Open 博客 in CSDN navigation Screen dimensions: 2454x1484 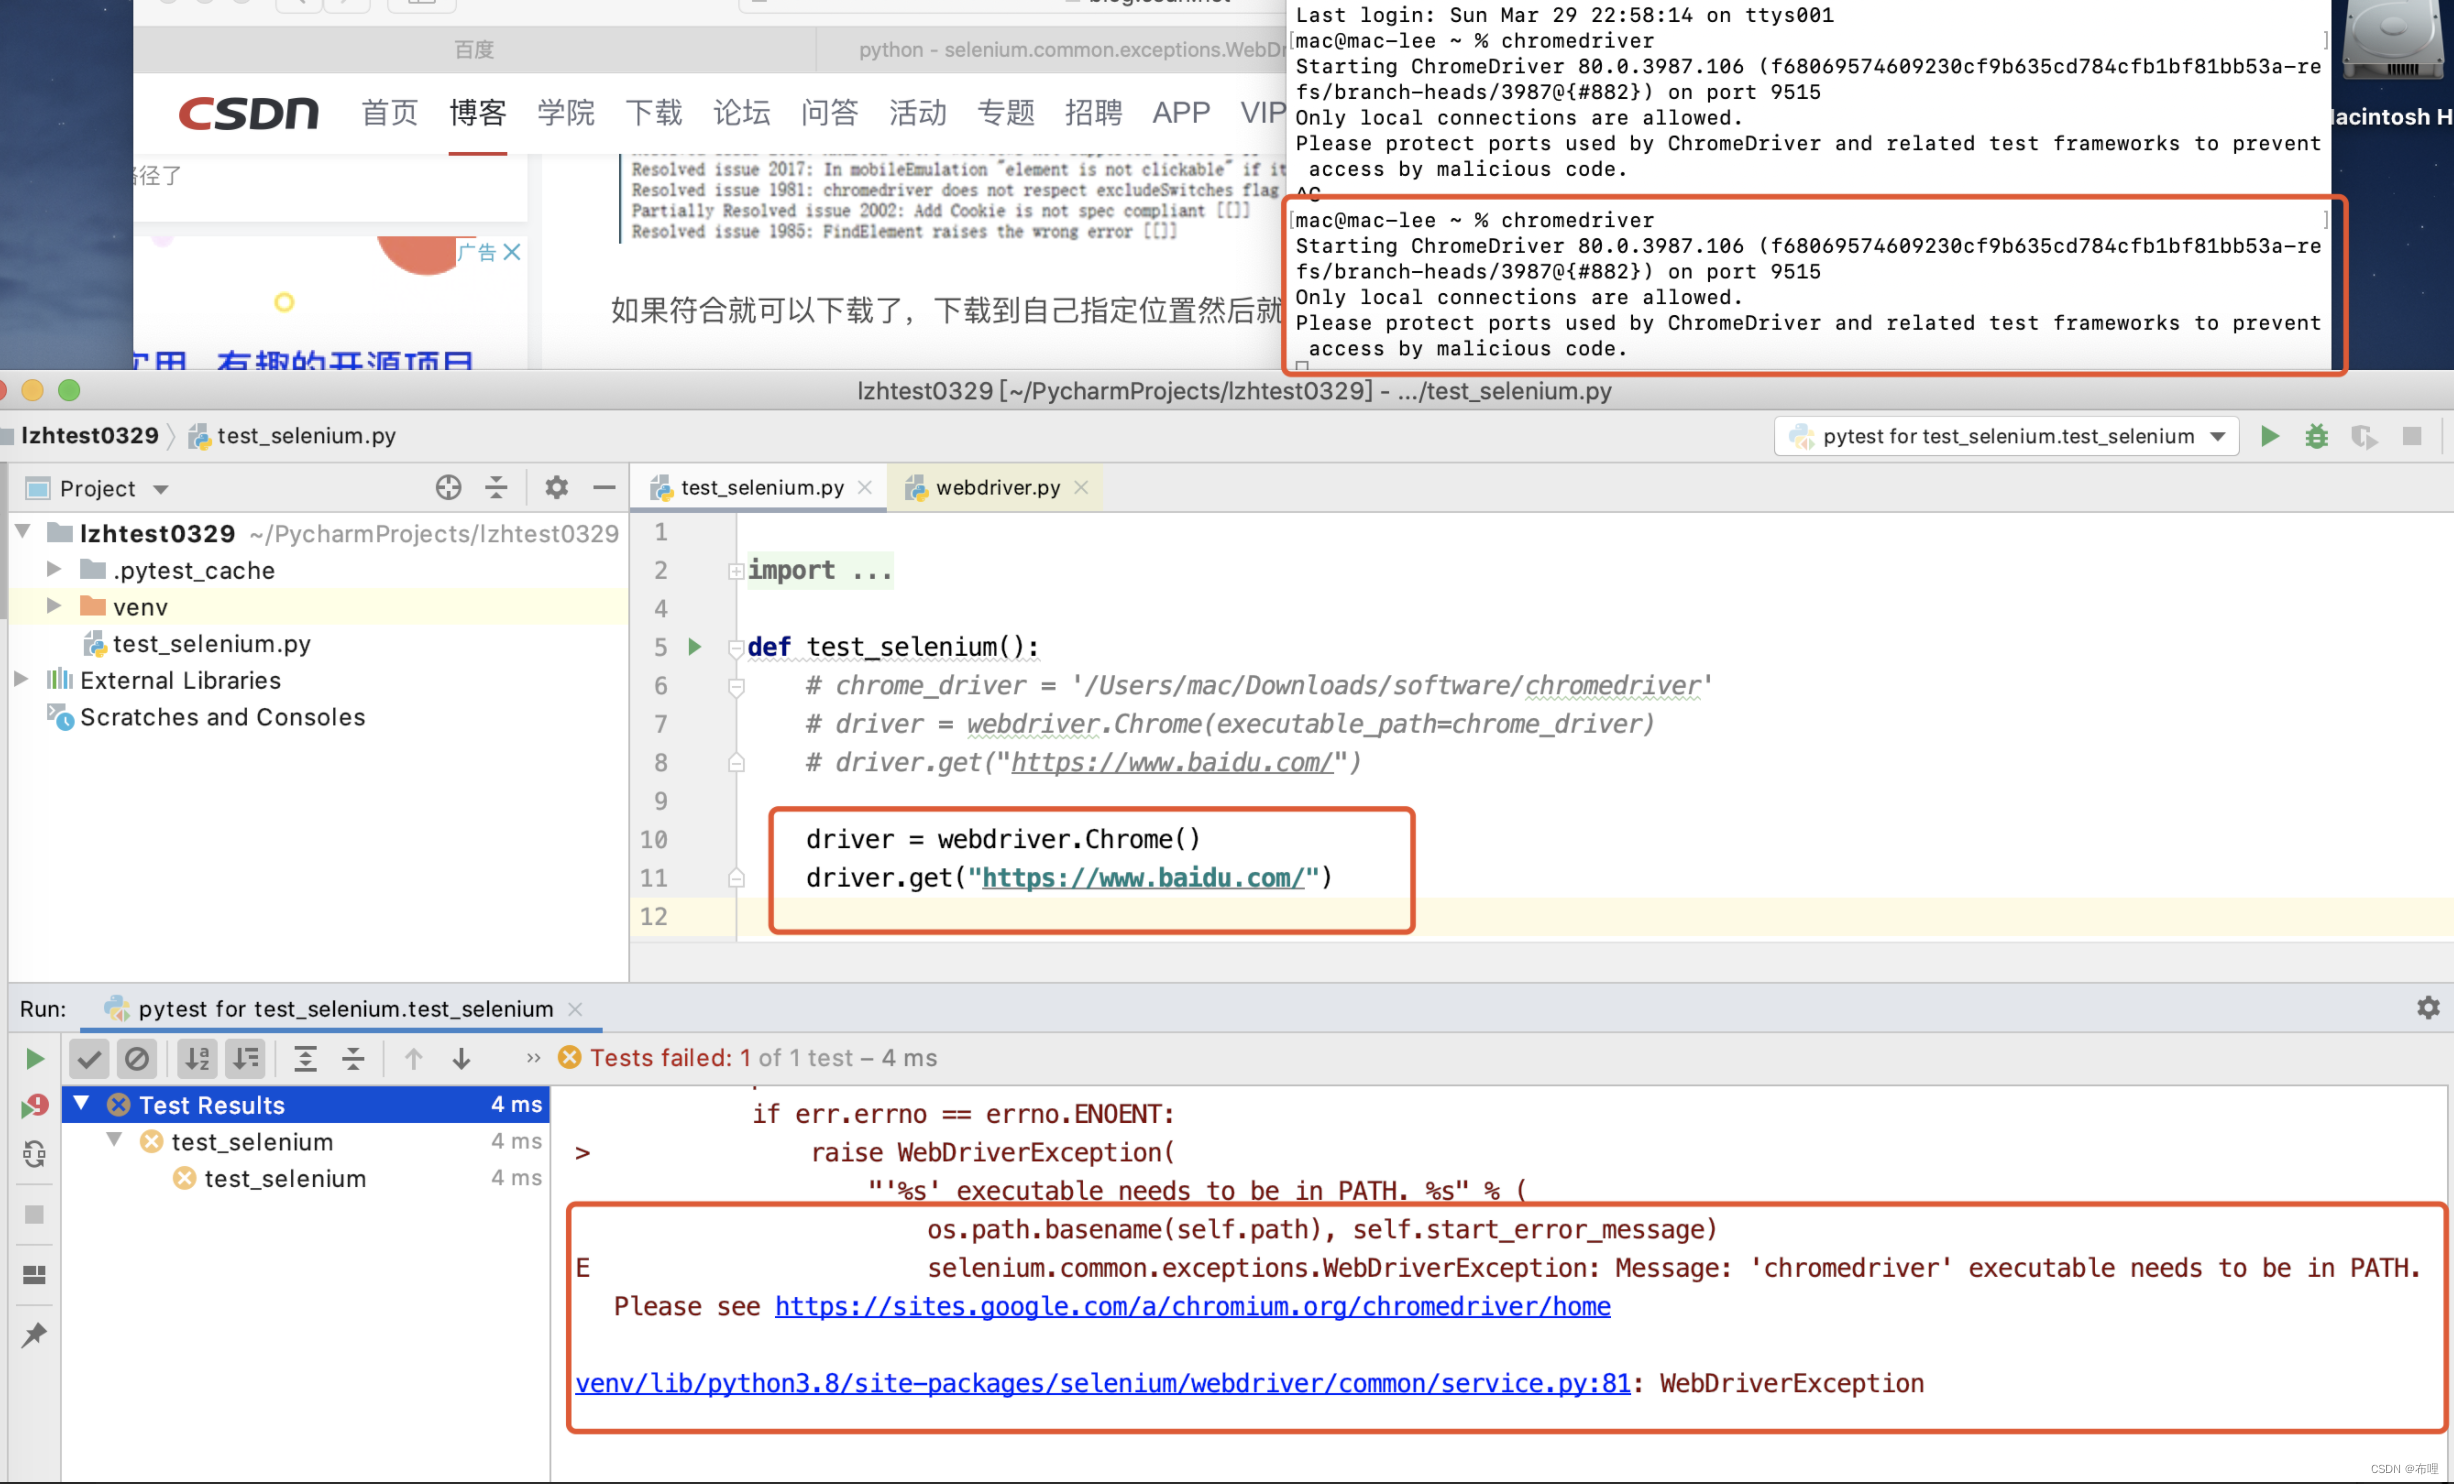coord(478,112)
